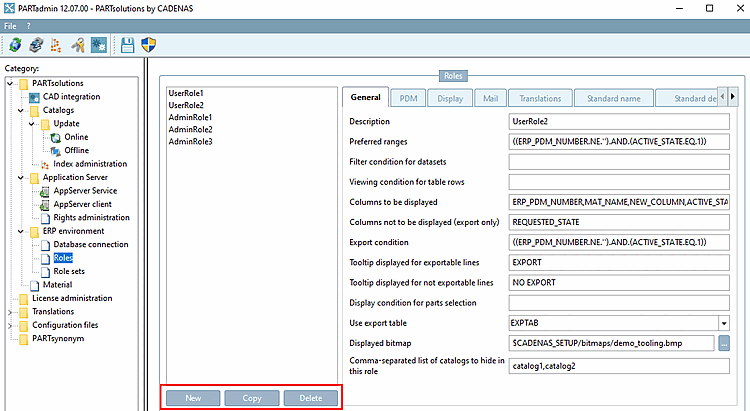750x411 pixels.
Task: Collapse the ERP environment node
Action: 21,231
